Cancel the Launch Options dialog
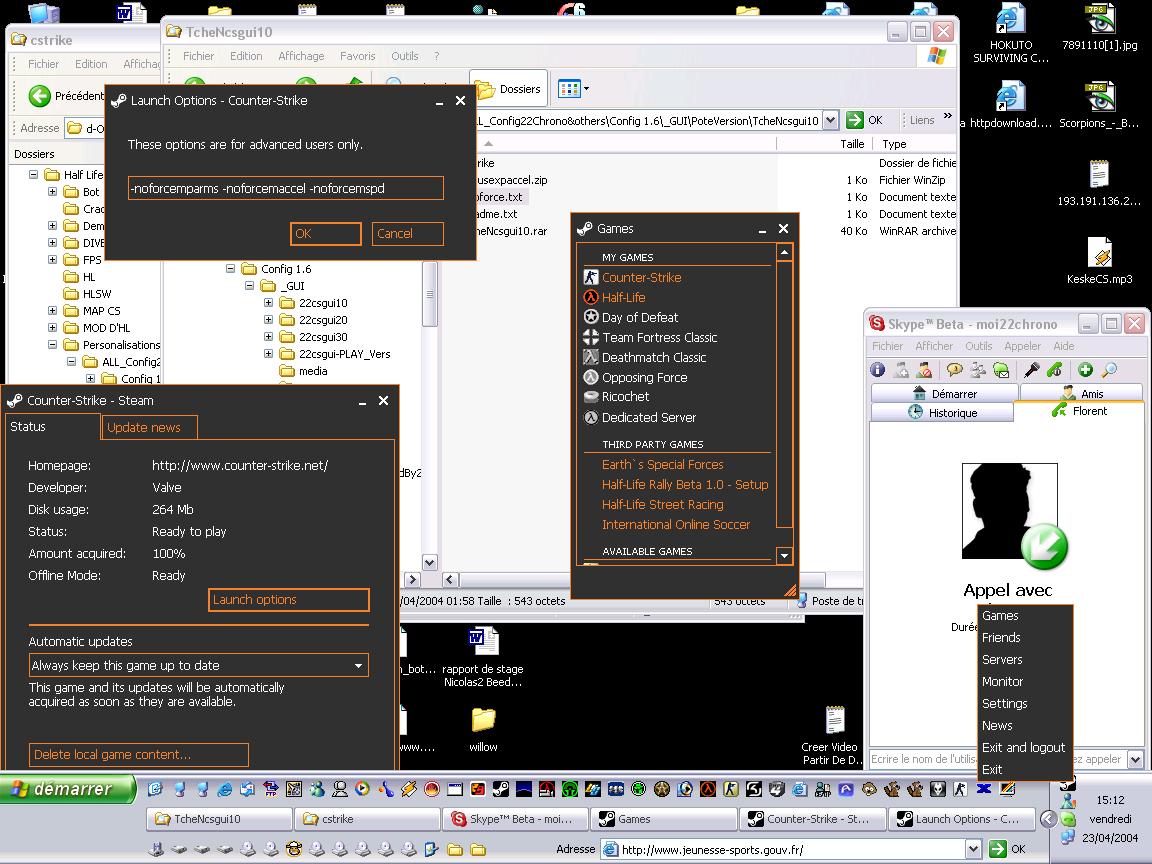1152x864 pixels. point(408,234)
